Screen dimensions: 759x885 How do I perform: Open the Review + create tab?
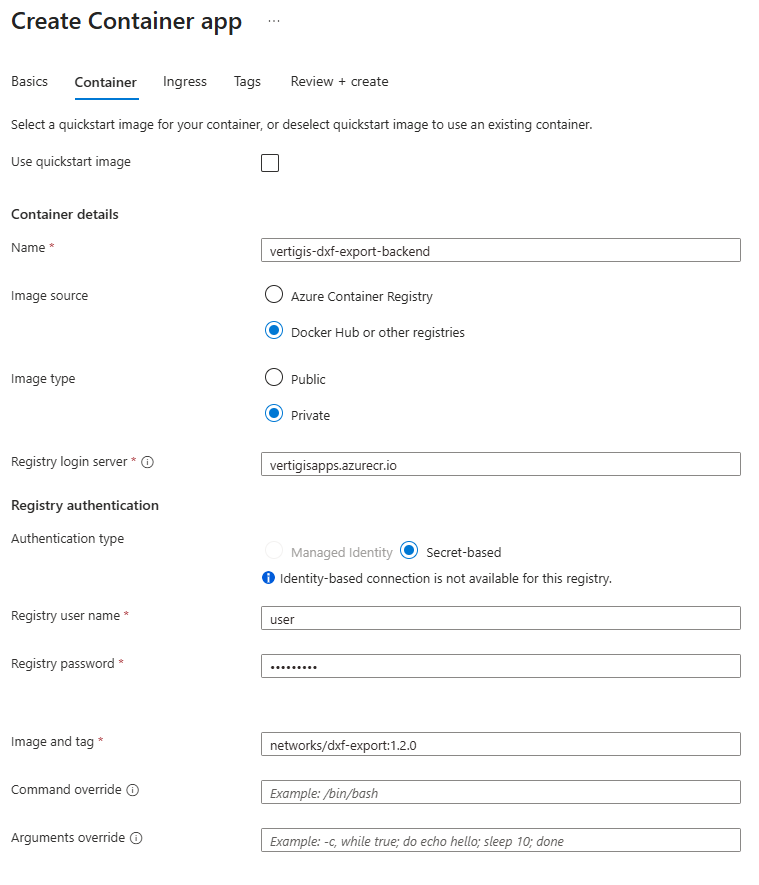(339, 82)
